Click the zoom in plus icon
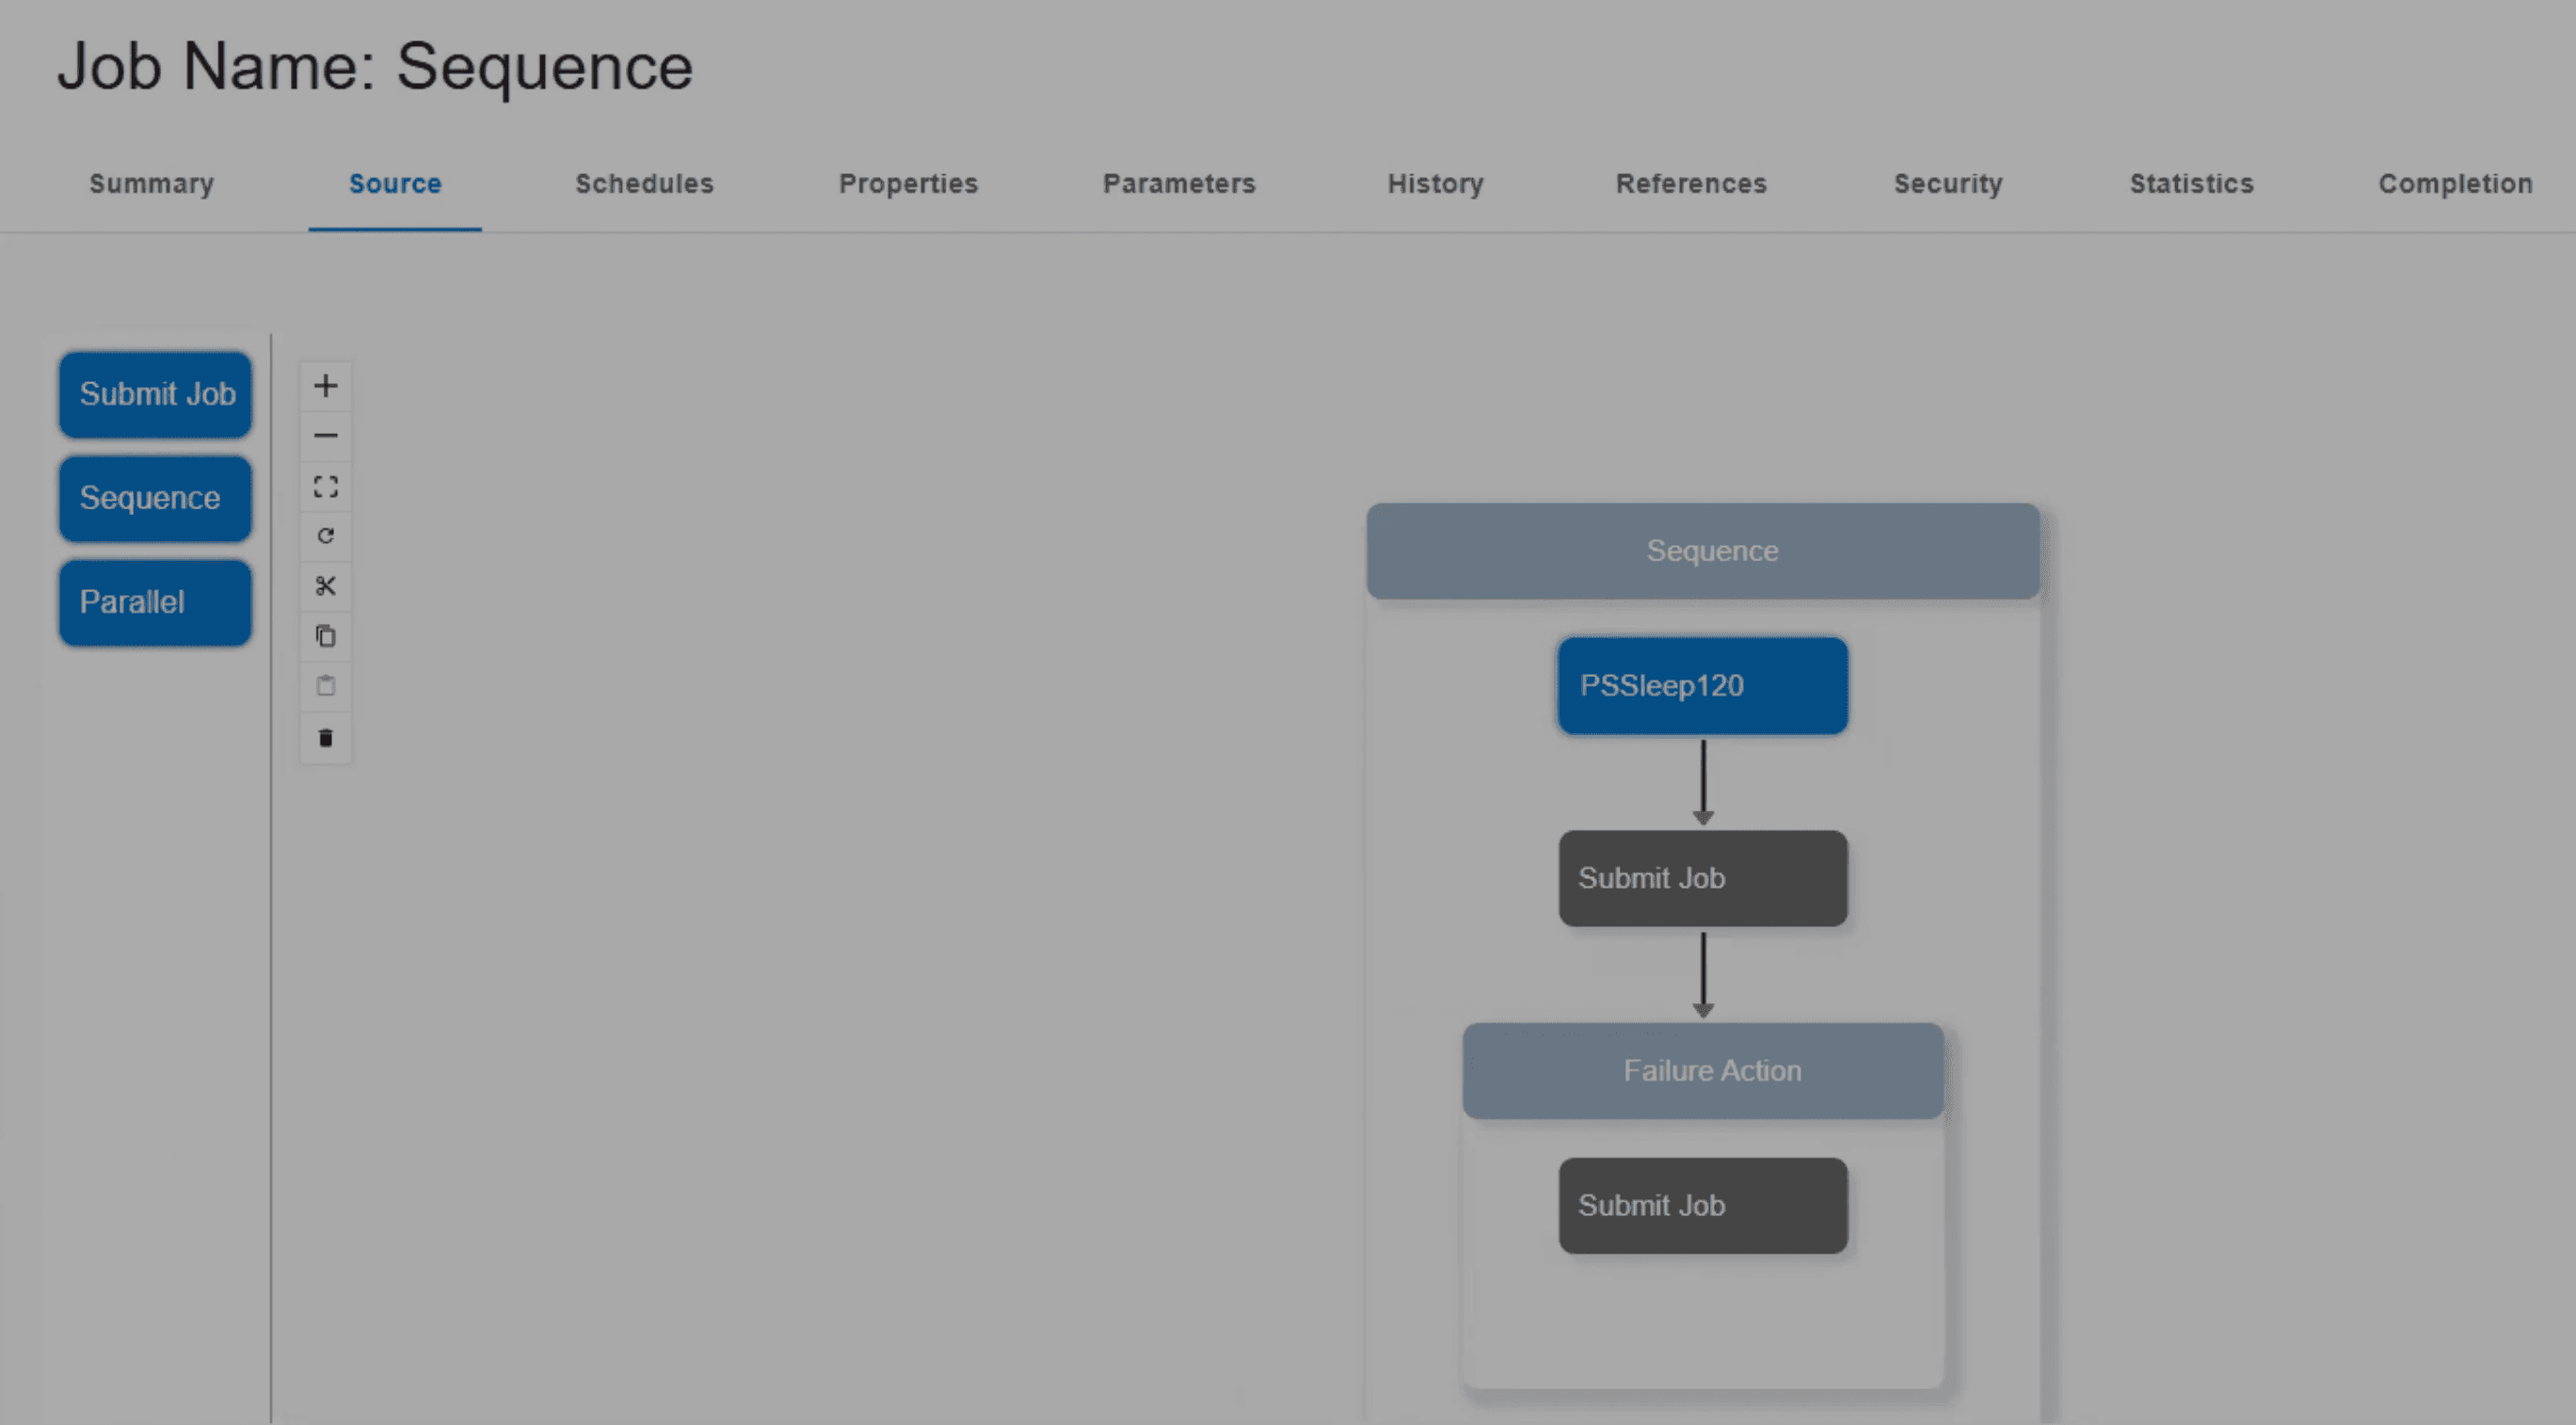The height and width of the screenshot is (1425, 2576). (325, 386)
